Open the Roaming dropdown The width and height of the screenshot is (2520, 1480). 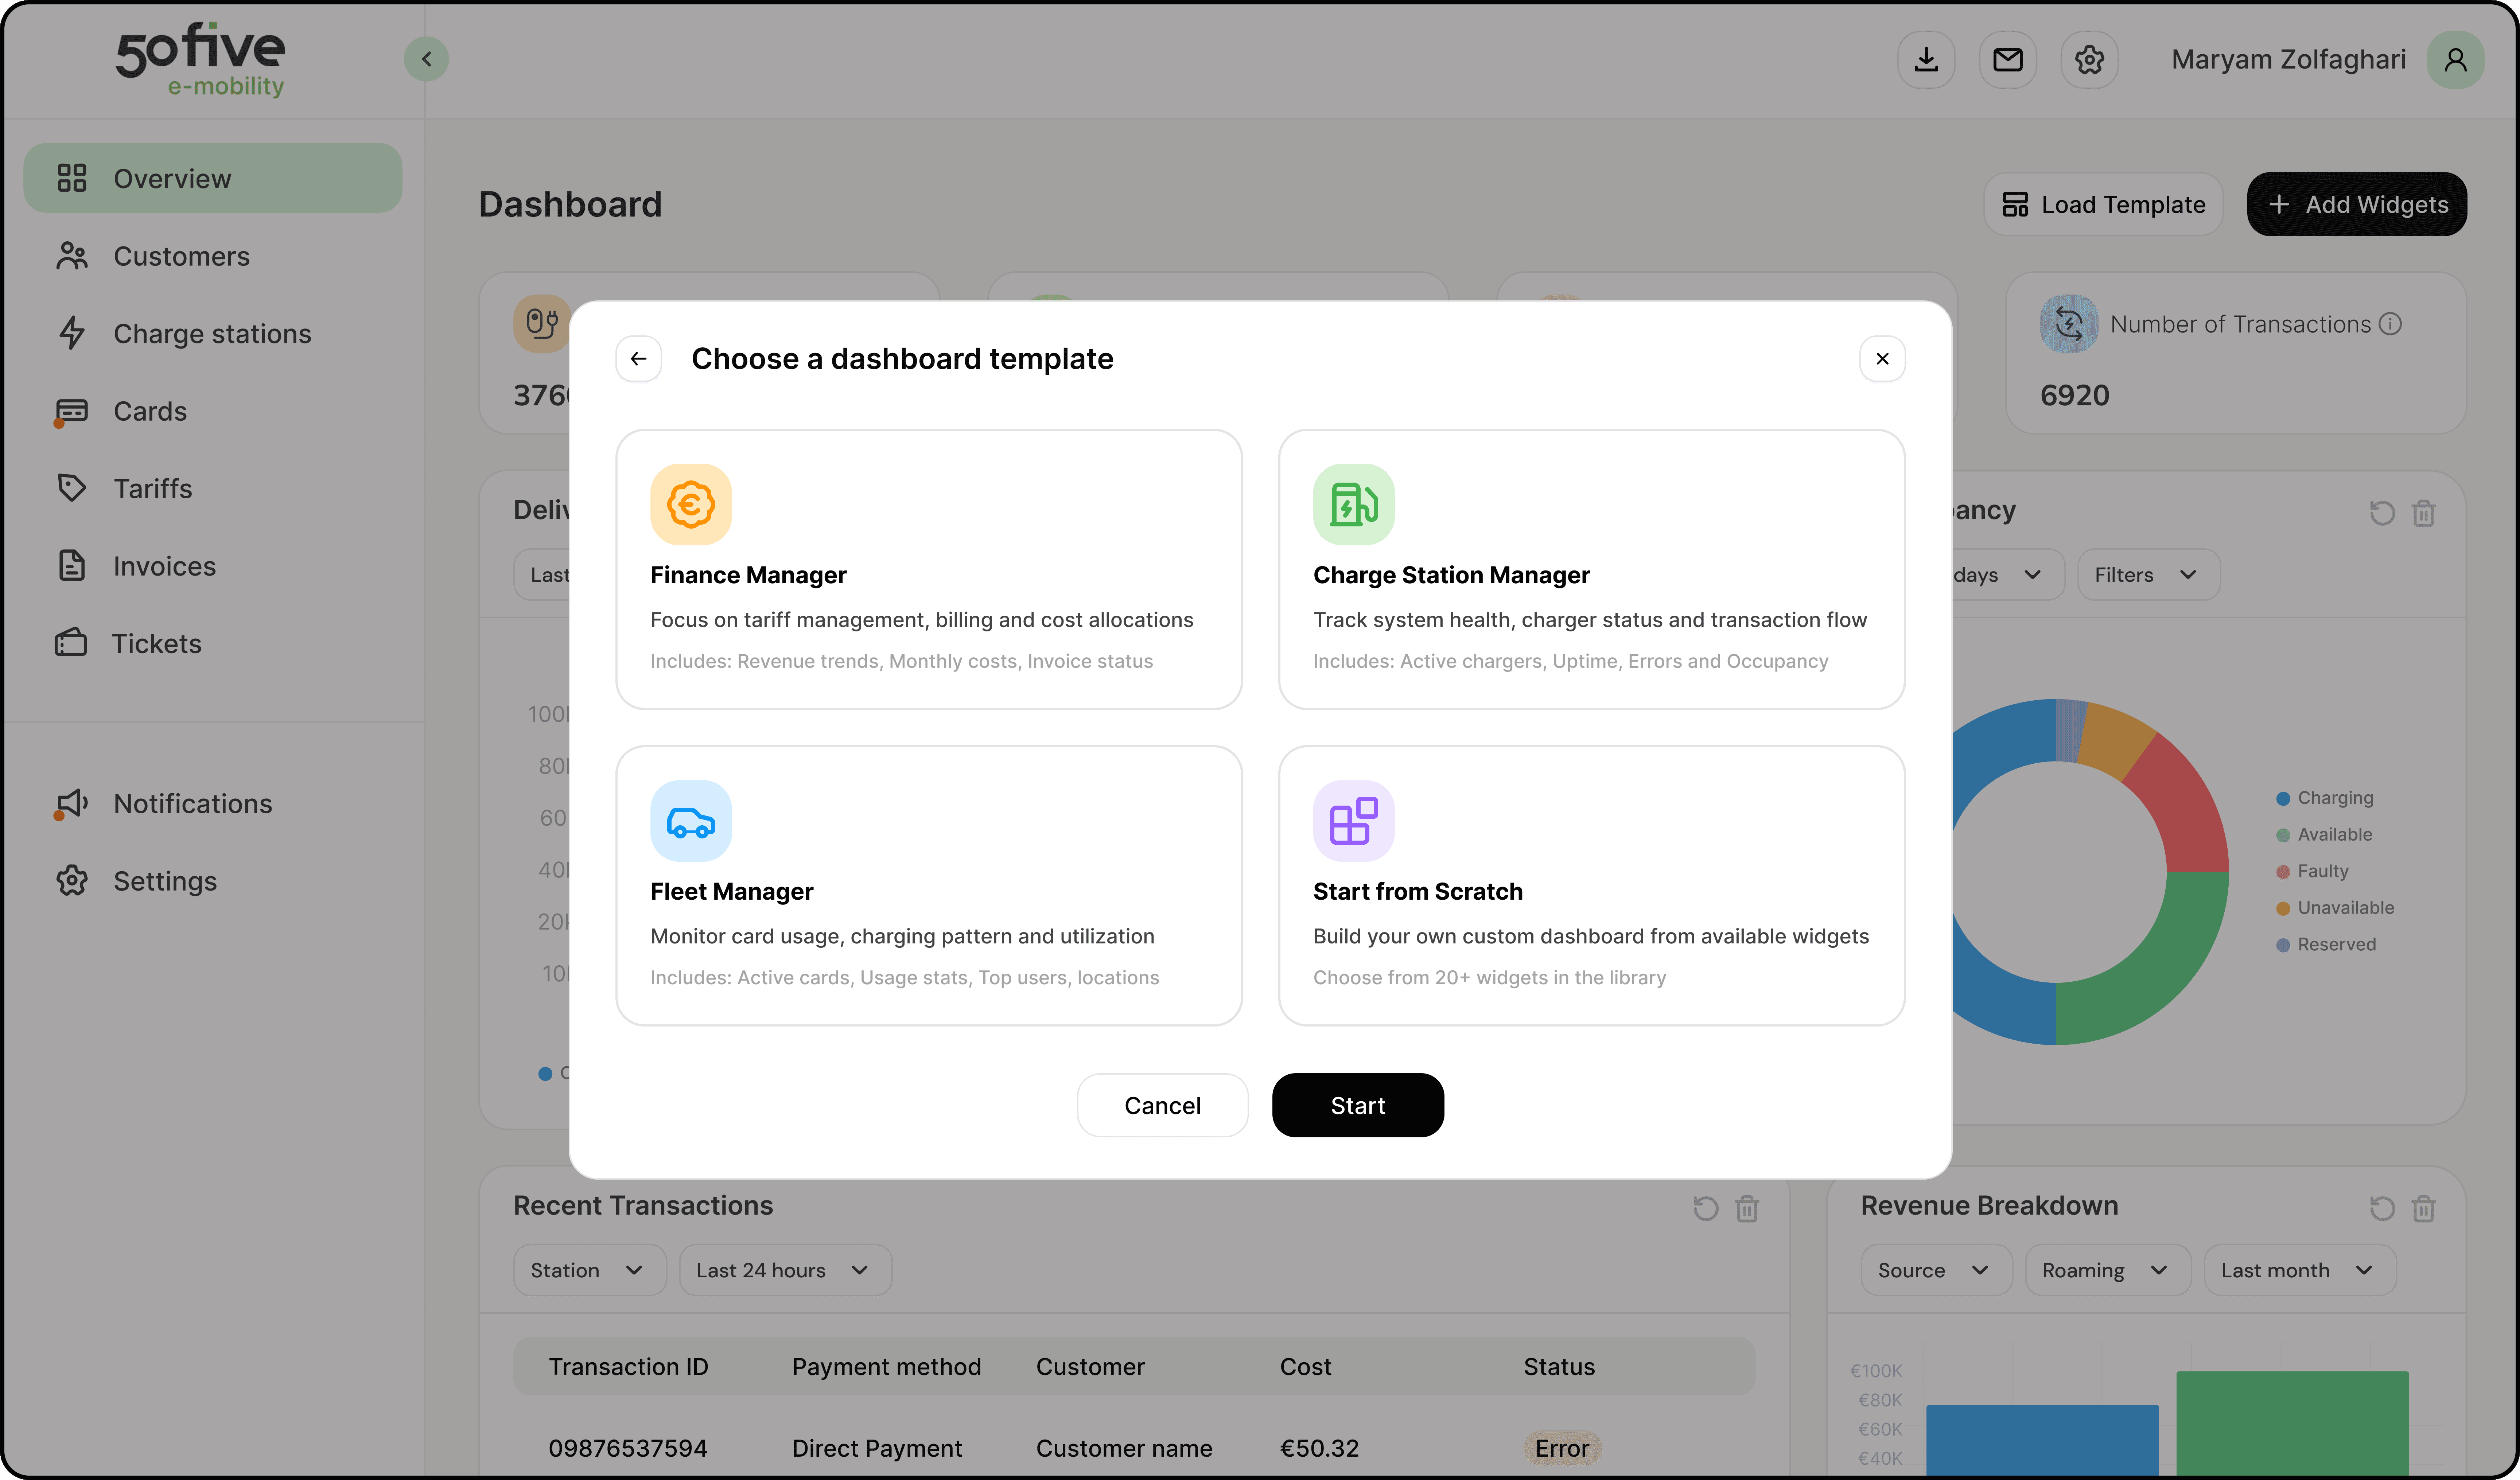coord(2106,1270)
